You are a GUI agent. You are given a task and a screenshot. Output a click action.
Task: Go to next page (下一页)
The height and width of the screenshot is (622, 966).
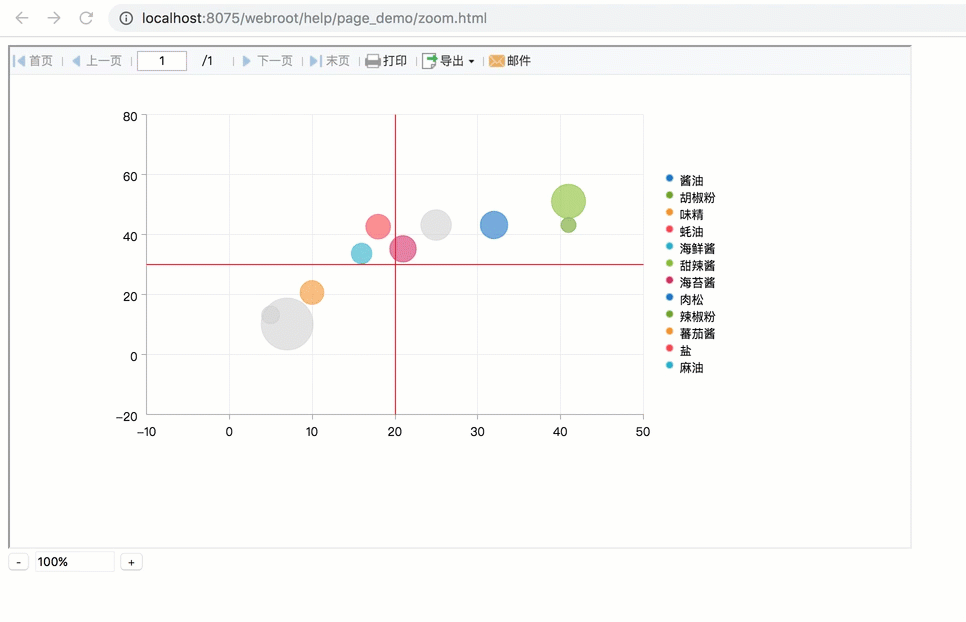268,61
